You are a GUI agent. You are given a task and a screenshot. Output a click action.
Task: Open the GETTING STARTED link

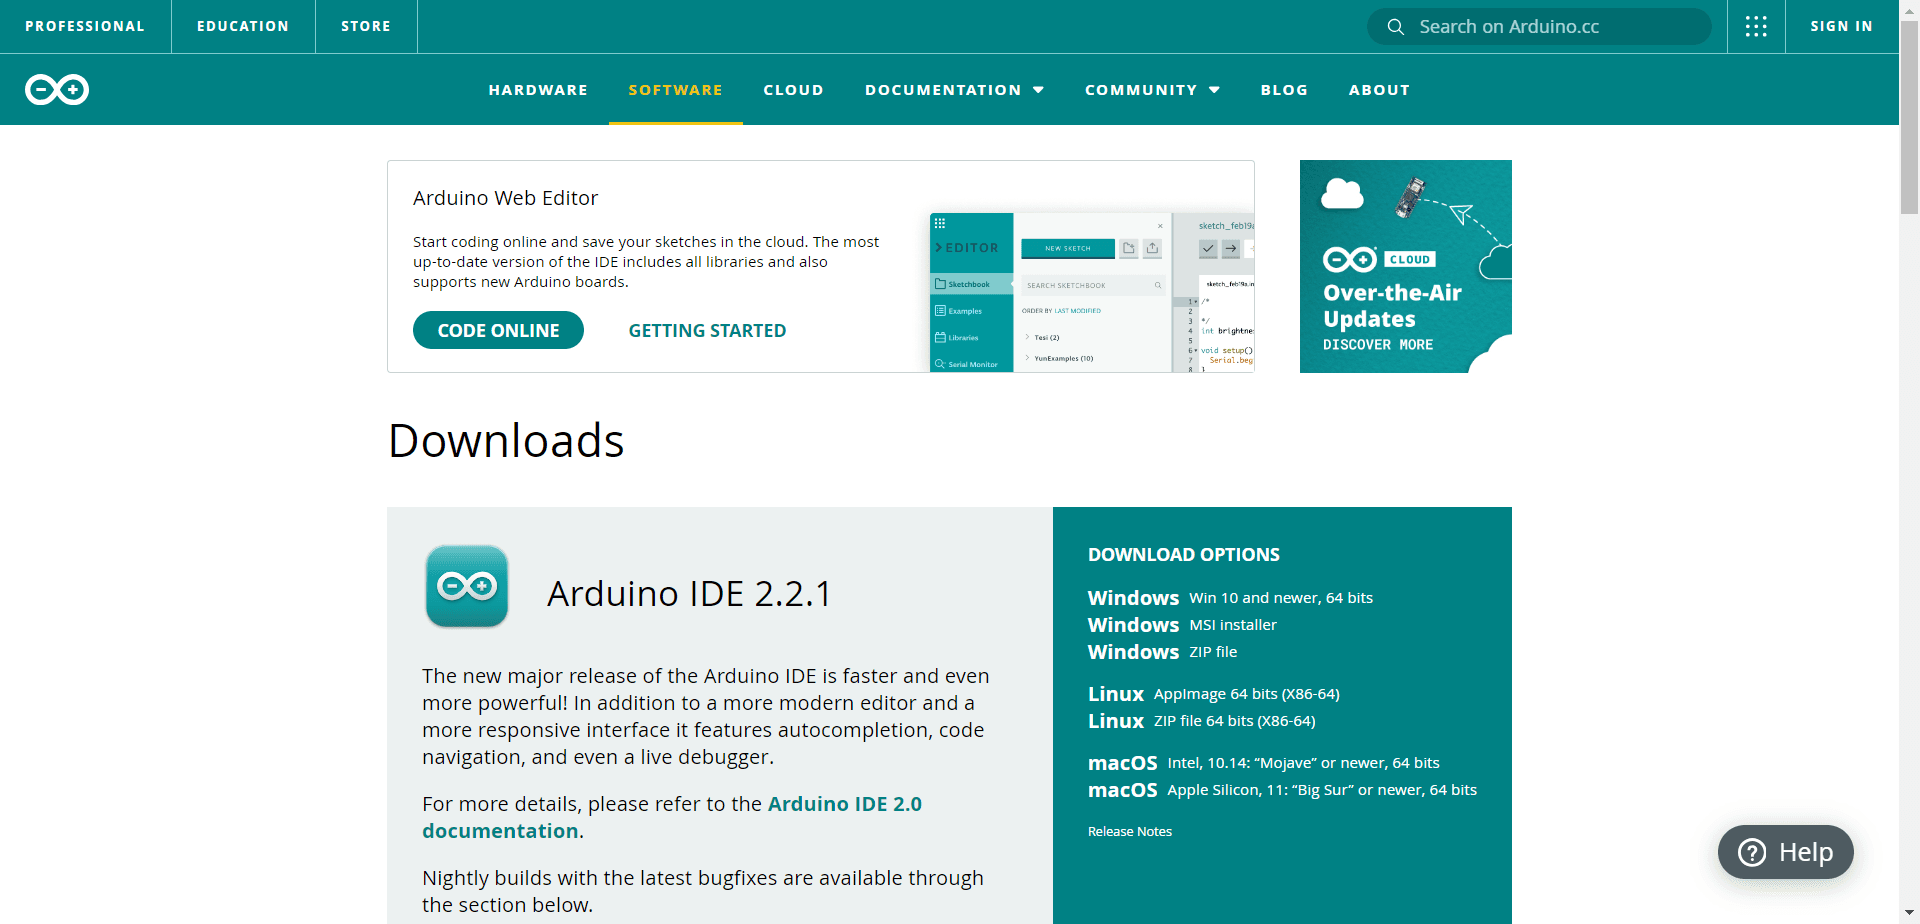point(707,331)
